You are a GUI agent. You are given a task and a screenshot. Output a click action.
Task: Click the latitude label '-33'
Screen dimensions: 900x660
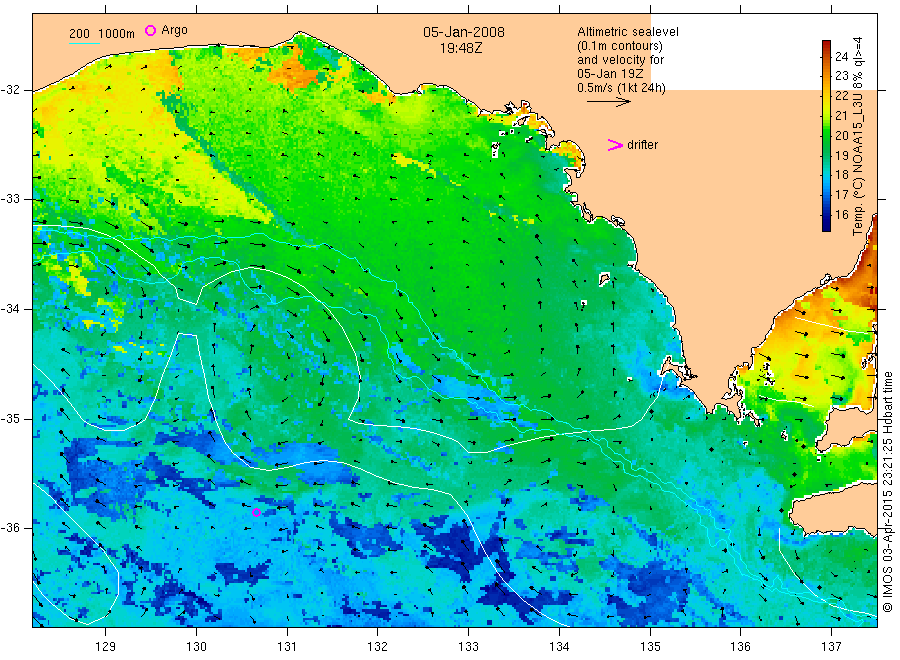[10, 199]
